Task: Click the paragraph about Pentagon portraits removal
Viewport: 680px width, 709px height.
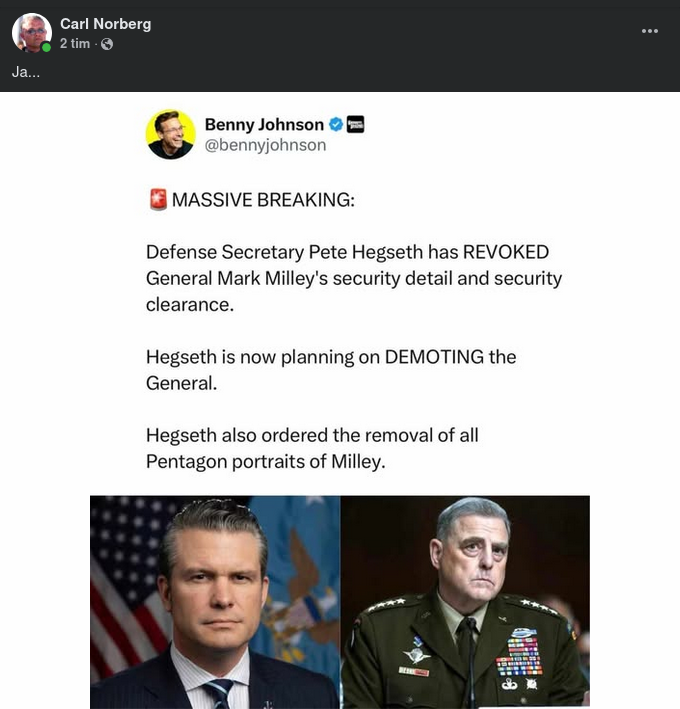Action: (312, 448)
